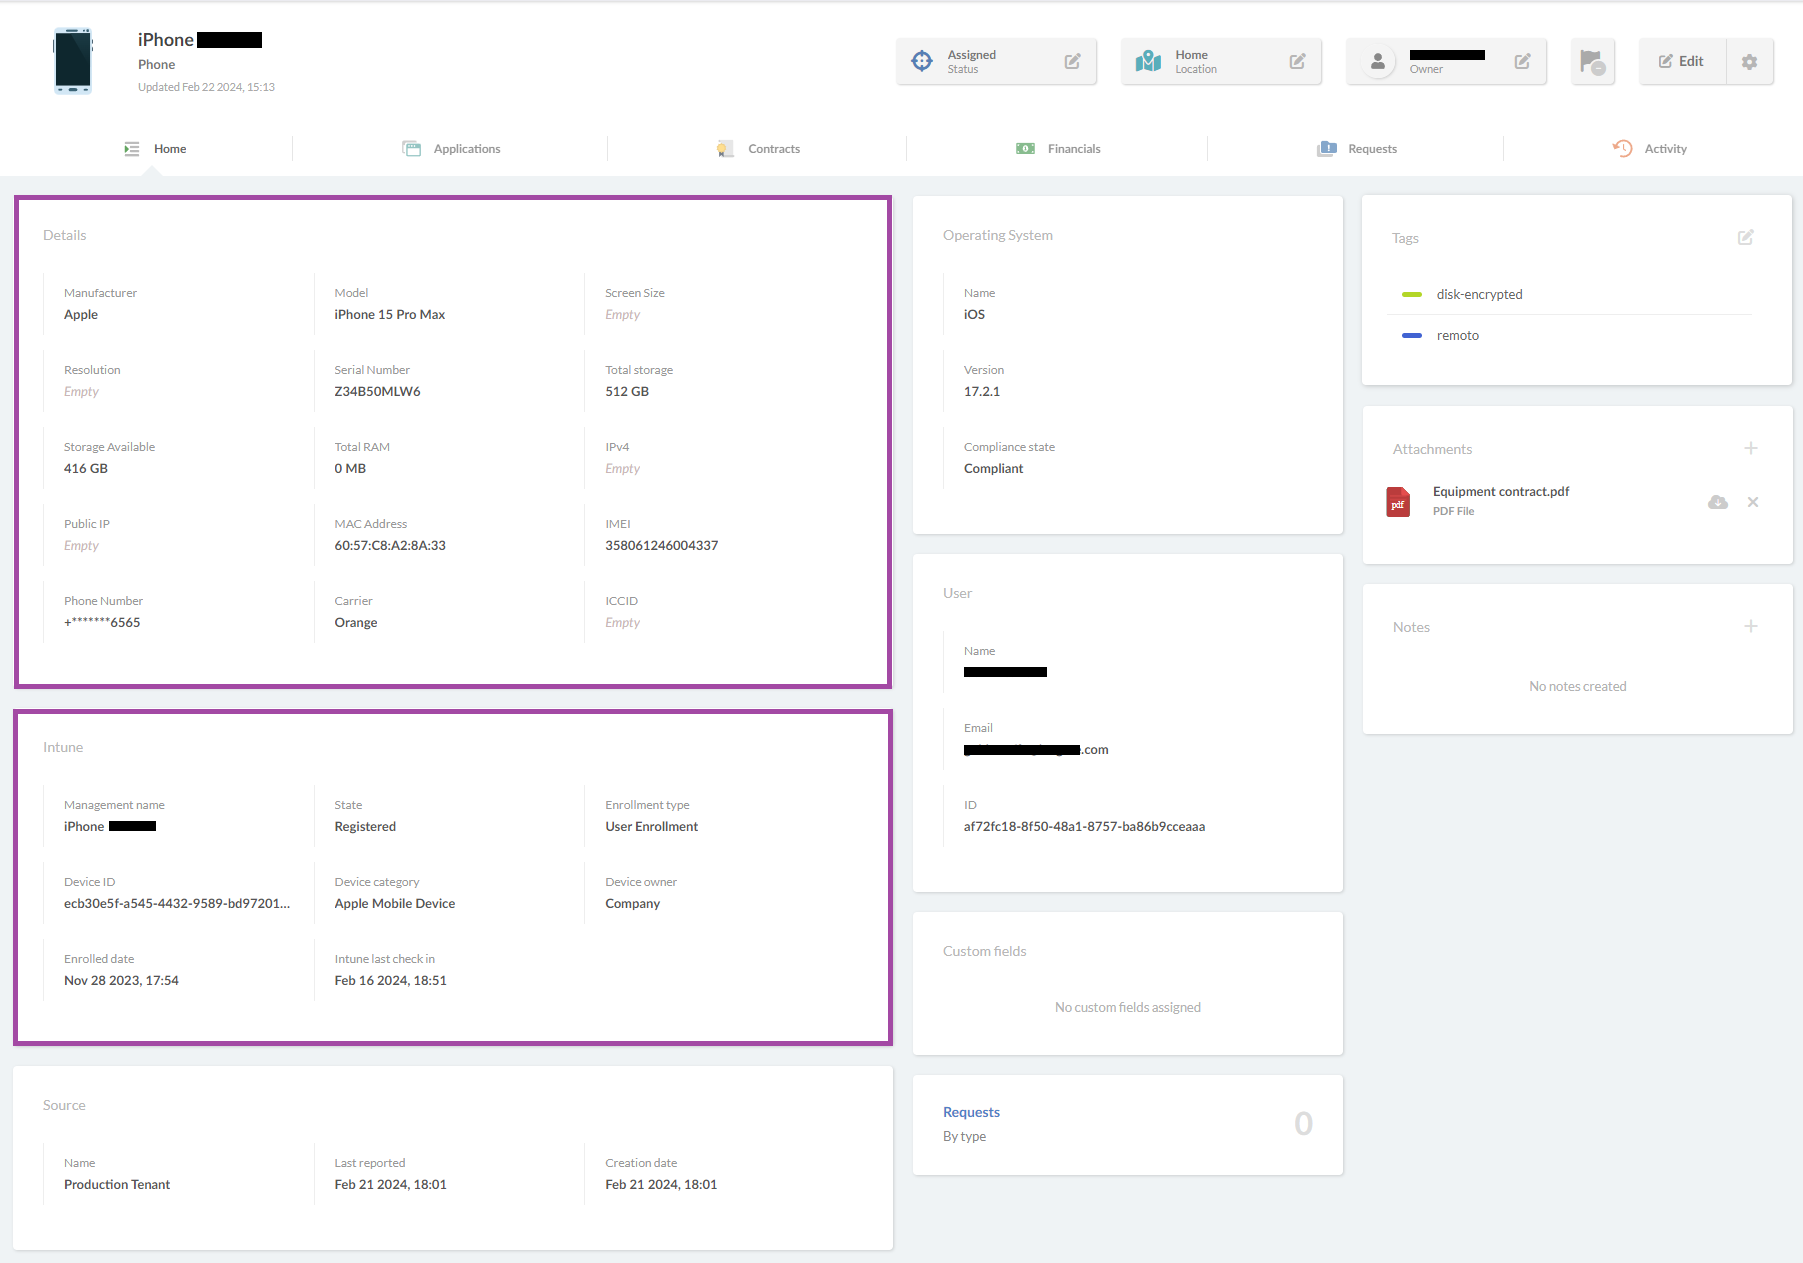Remove the Equipment contract.pdf attachment
This screenshot has width=1803, height=1263.
point(1753,502)
